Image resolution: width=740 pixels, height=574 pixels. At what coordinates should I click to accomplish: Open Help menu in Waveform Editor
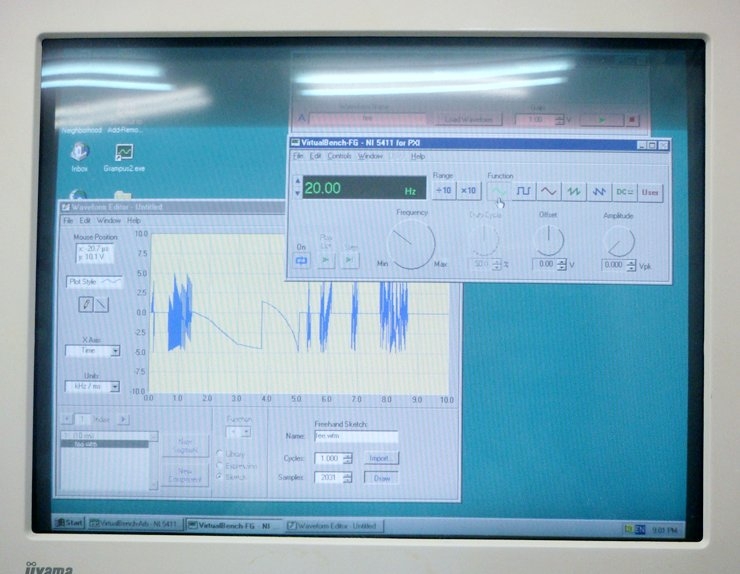(134, 220)
